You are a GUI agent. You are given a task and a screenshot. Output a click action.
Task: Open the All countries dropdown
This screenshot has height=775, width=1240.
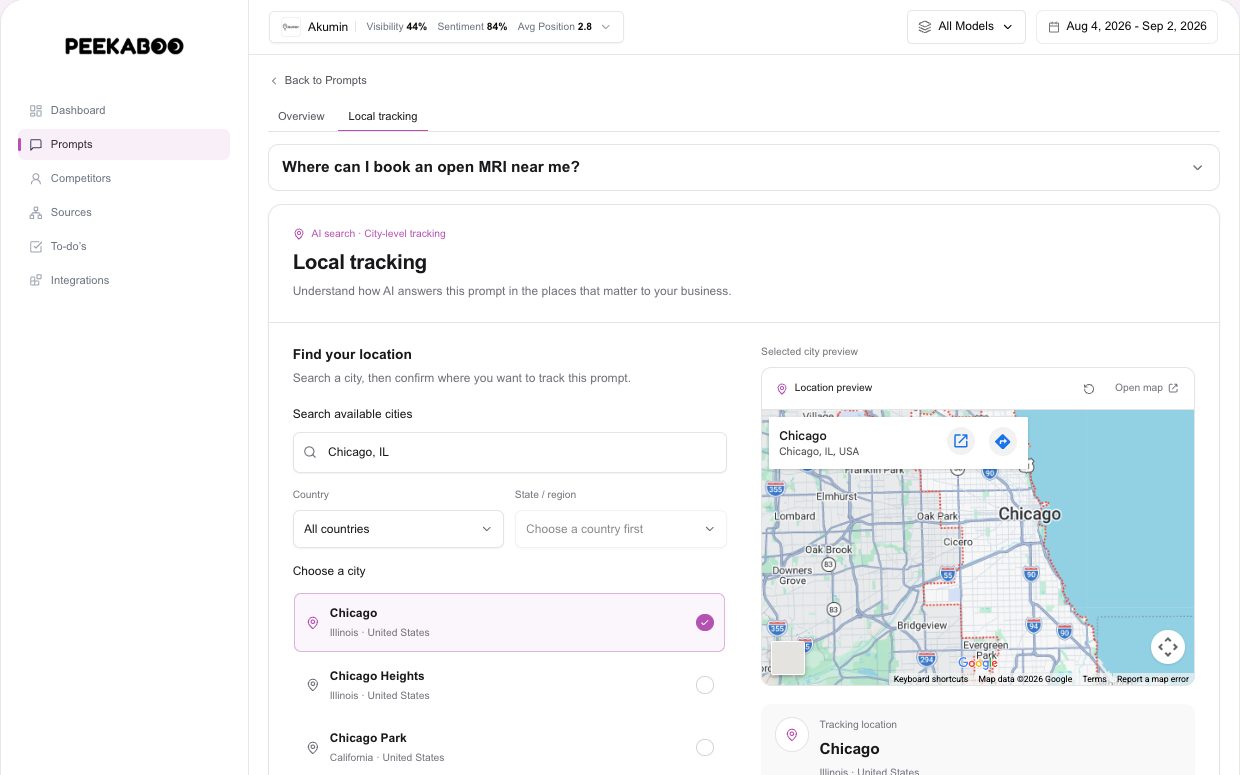coord(398,529)
